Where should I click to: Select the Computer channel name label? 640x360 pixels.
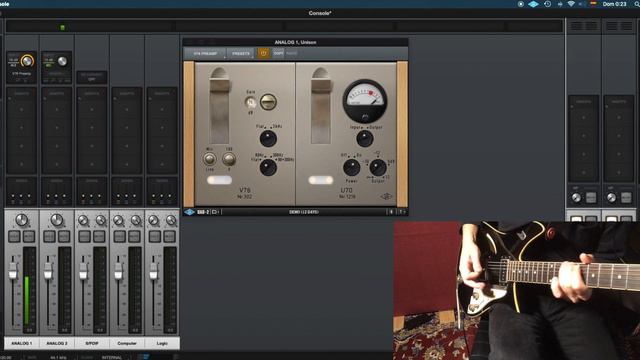(x=127, y=343)
